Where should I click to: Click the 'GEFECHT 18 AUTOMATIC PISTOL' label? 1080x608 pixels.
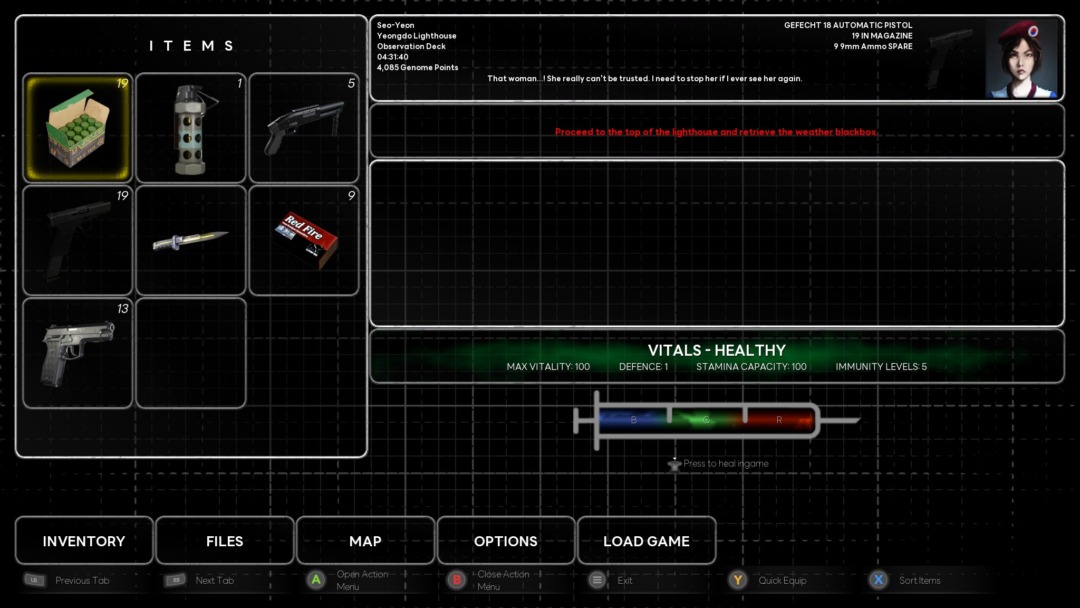pos(848,25)
